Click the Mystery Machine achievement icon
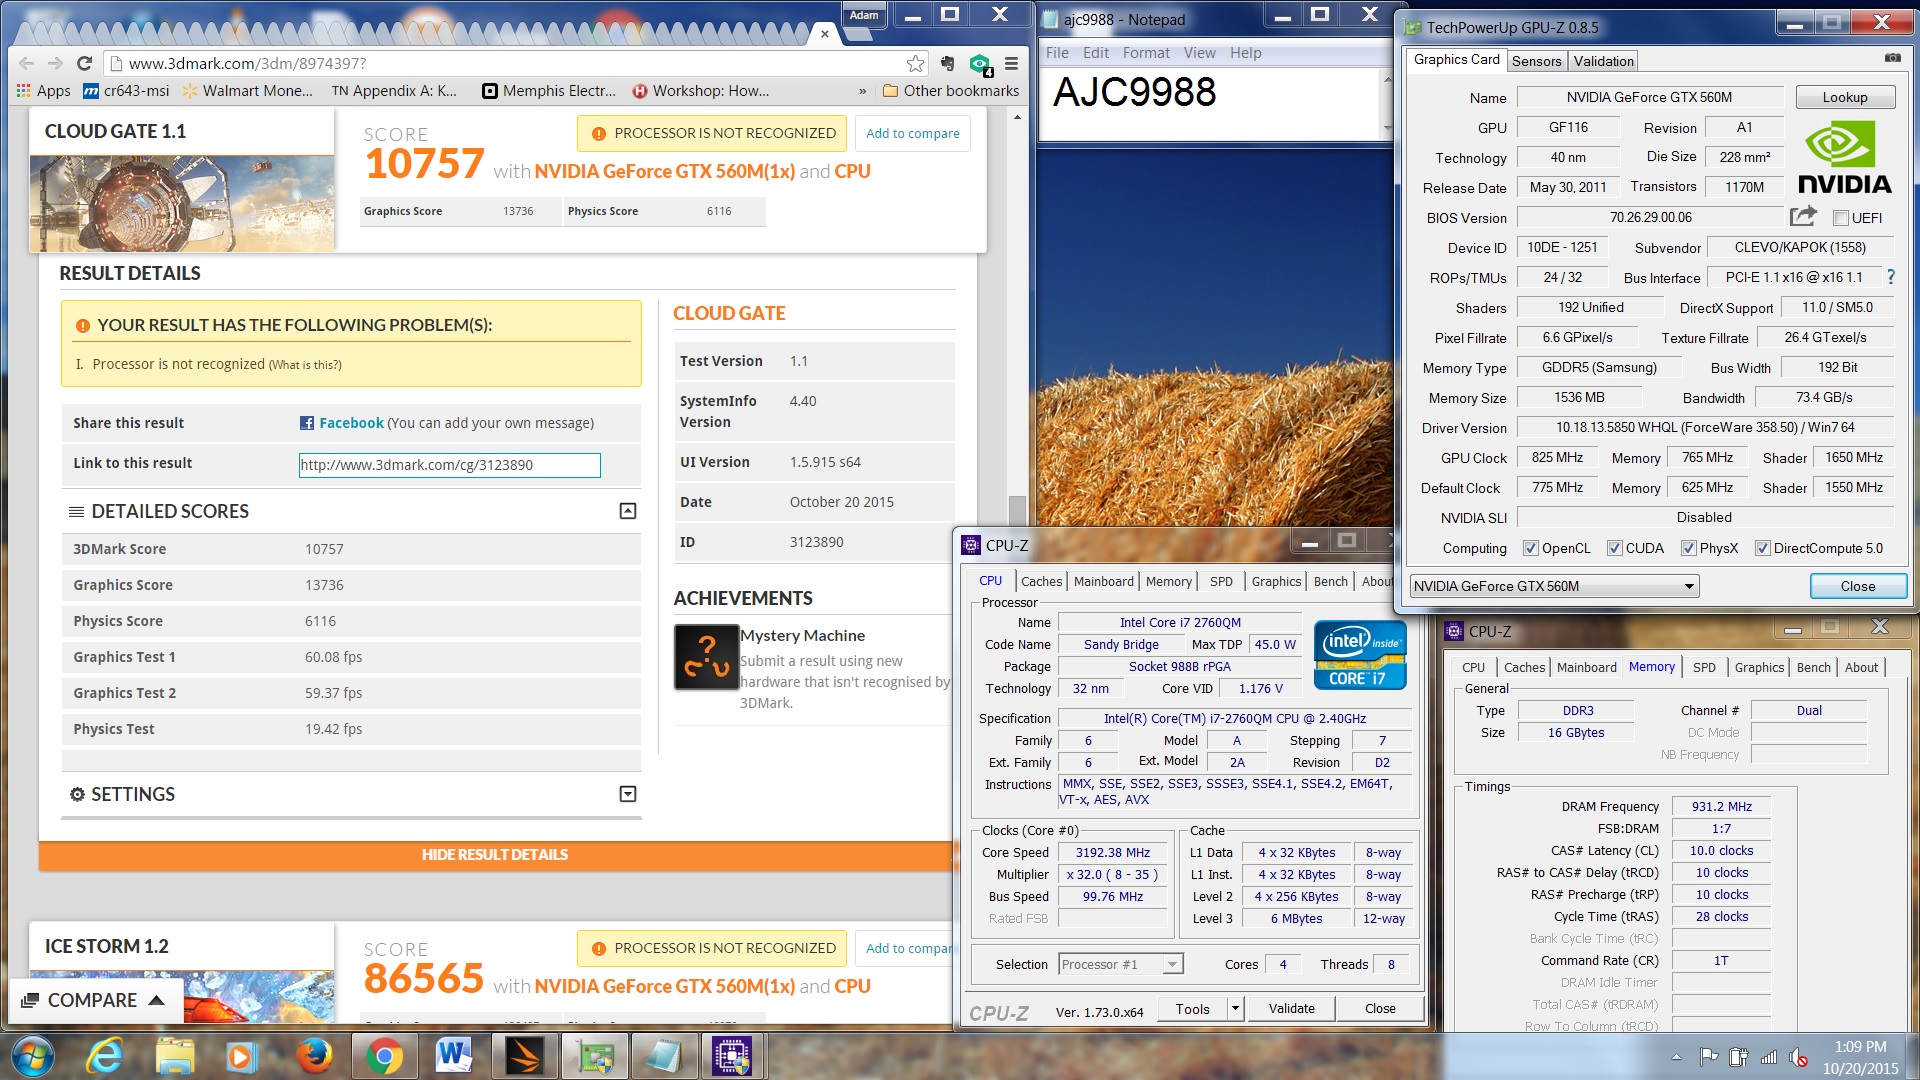The image size is (1920, 1080). tap(706, 657)
